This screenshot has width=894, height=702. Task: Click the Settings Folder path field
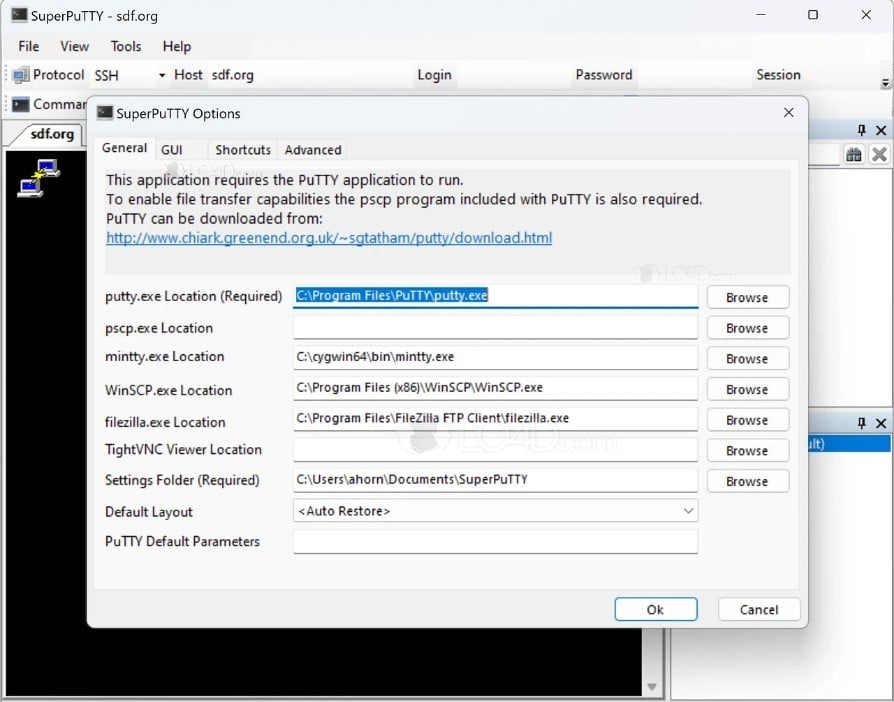click(495, 480)
